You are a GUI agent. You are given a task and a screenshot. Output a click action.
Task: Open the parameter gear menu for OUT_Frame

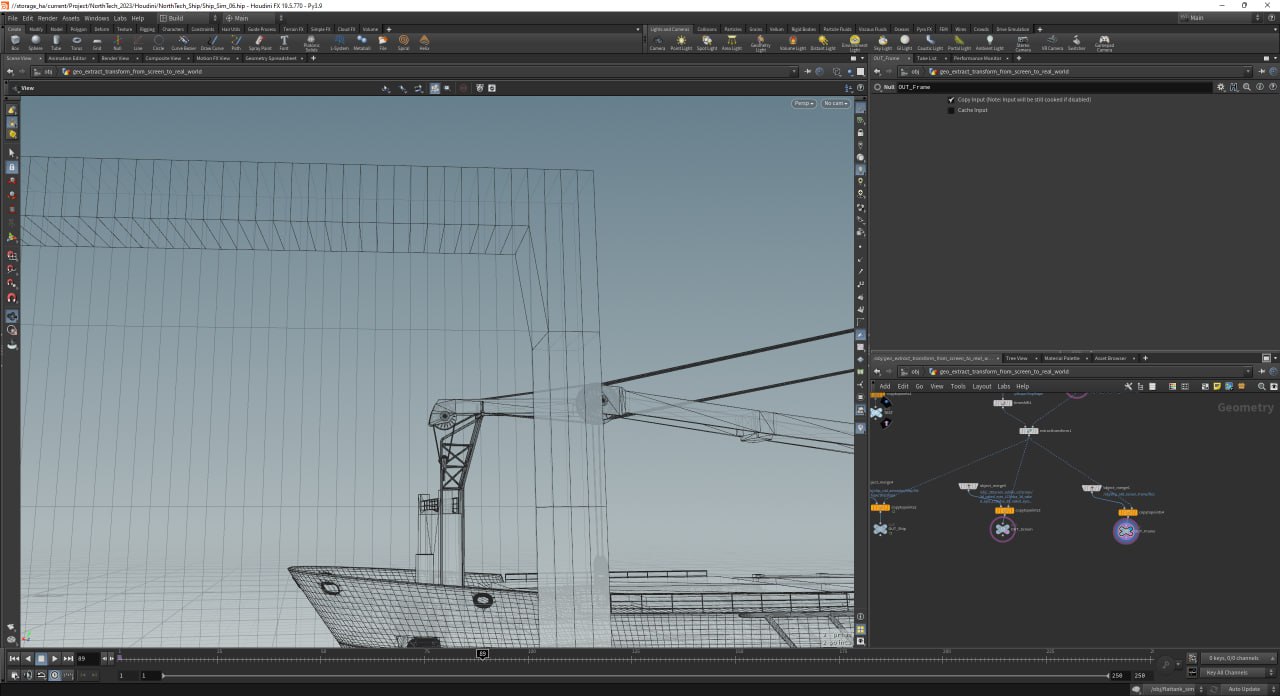pos(1220,87)
